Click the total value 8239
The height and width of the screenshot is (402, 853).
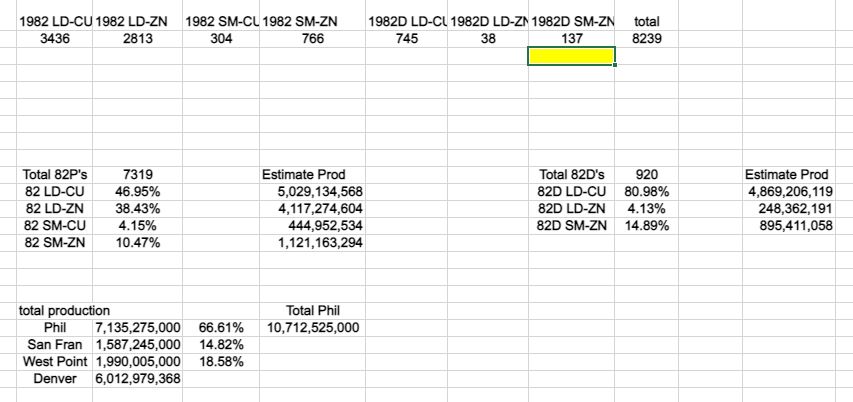[646, 39]
